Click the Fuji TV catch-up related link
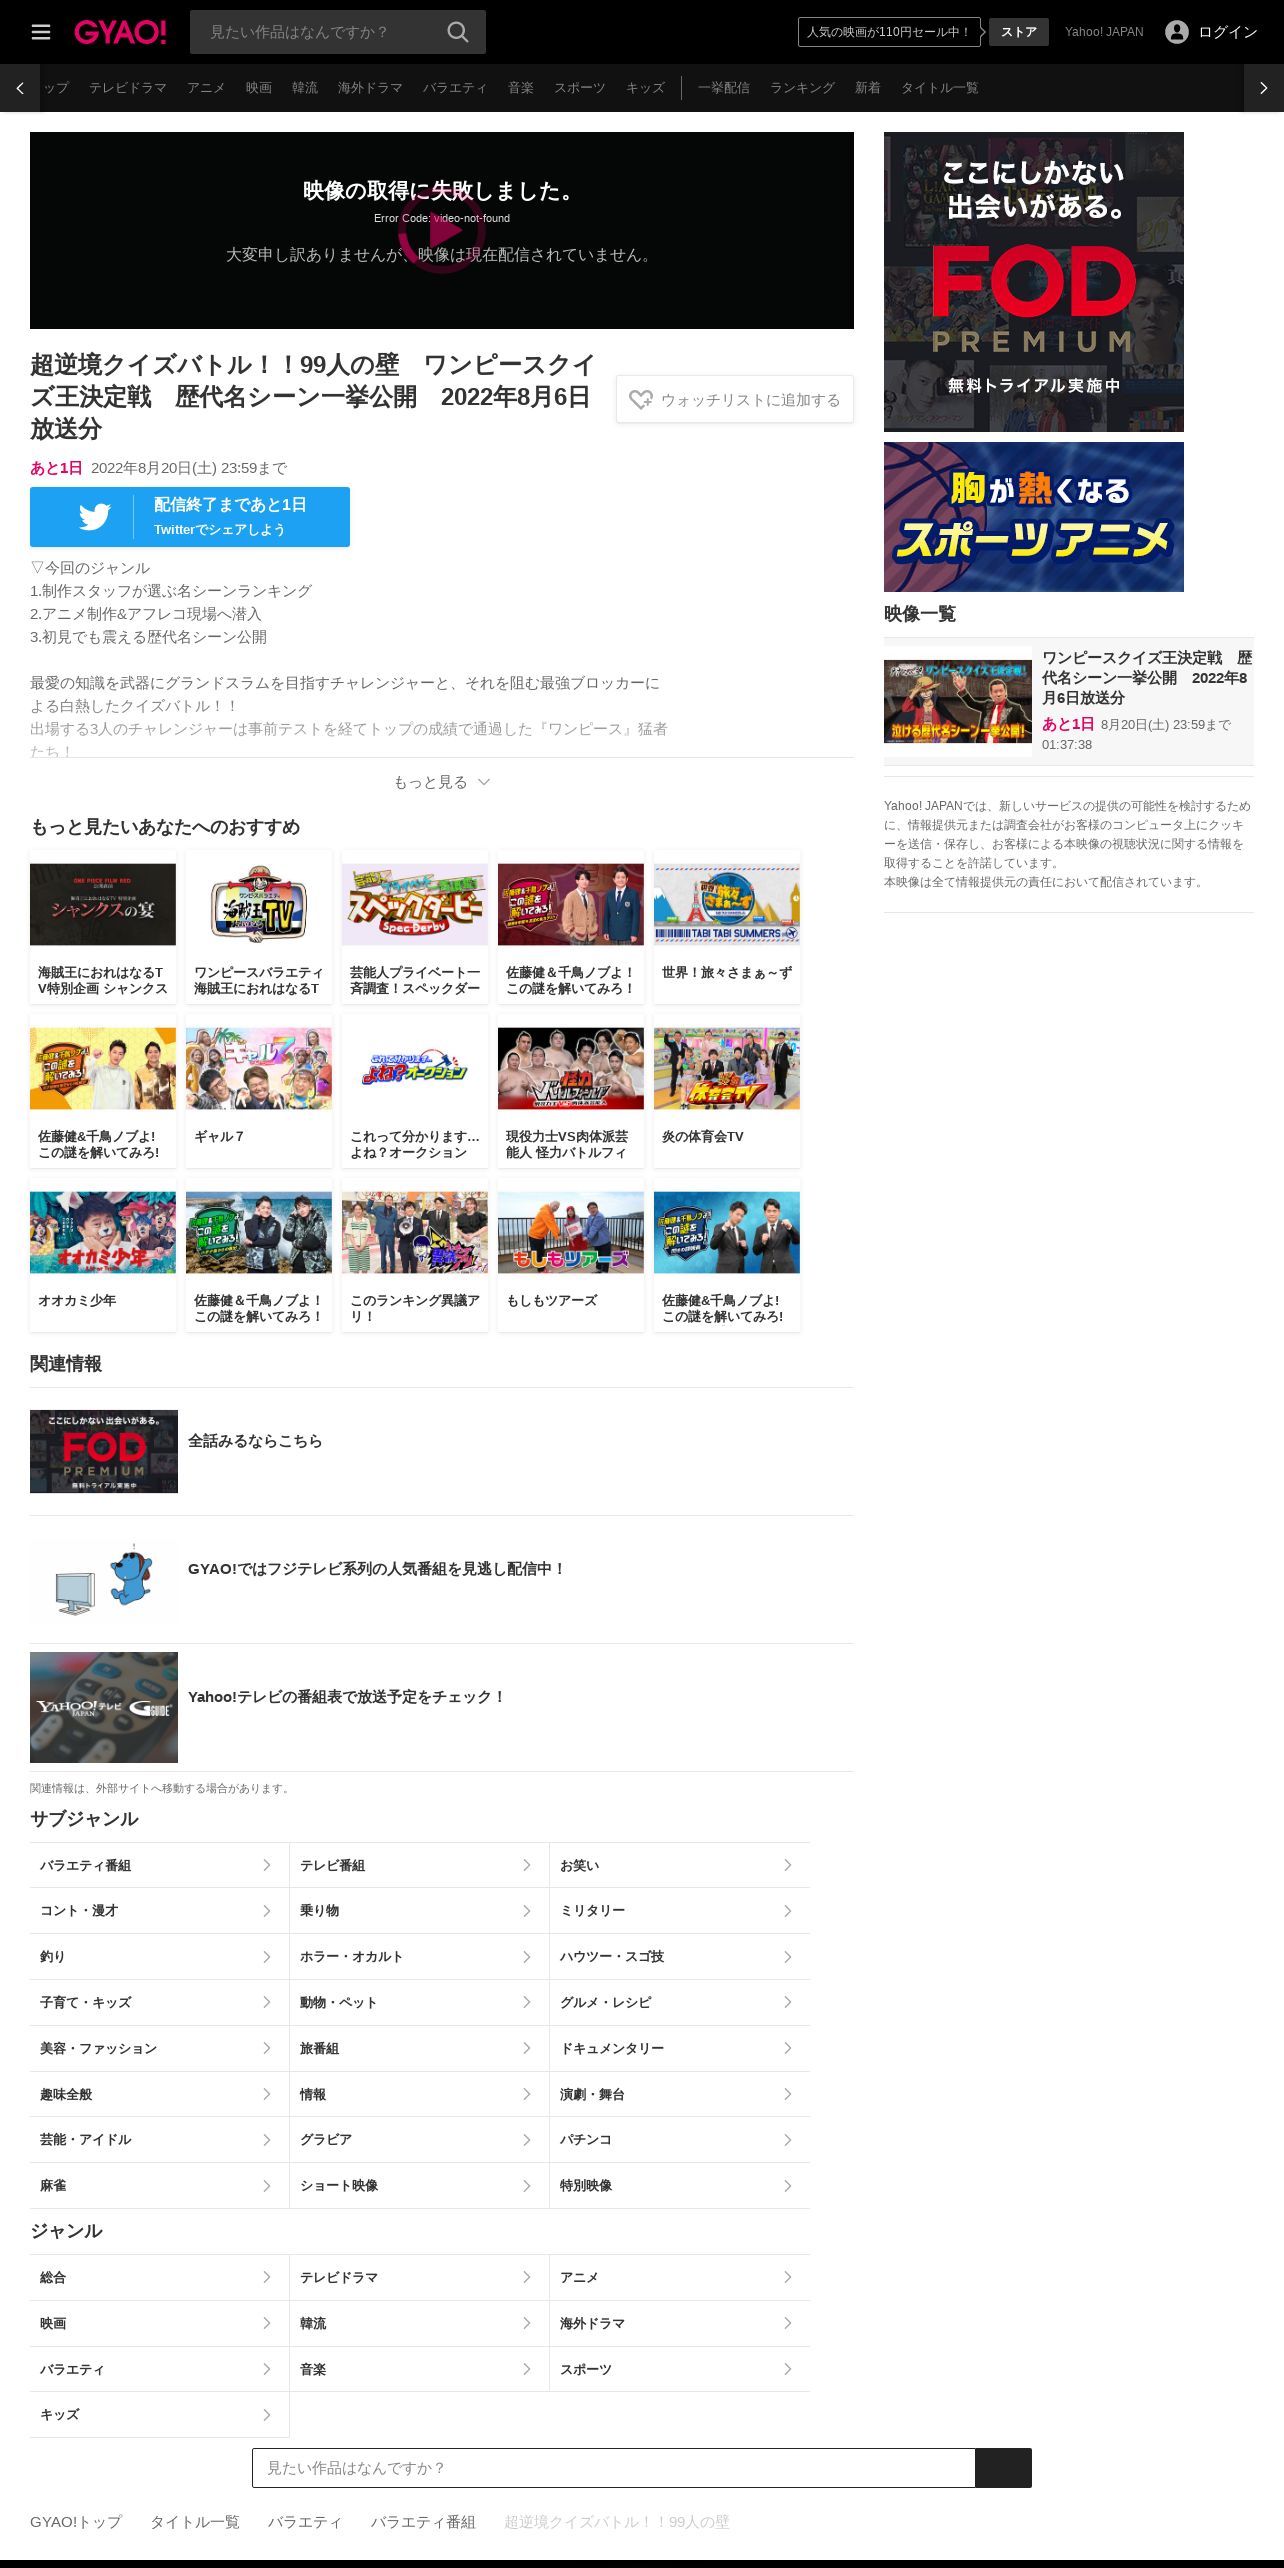 coord(377,1569)
